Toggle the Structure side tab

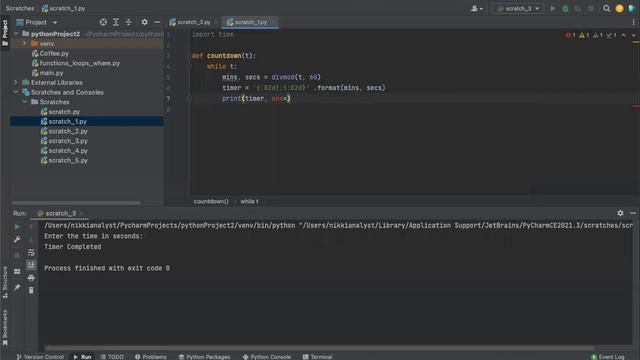[5, 282]
